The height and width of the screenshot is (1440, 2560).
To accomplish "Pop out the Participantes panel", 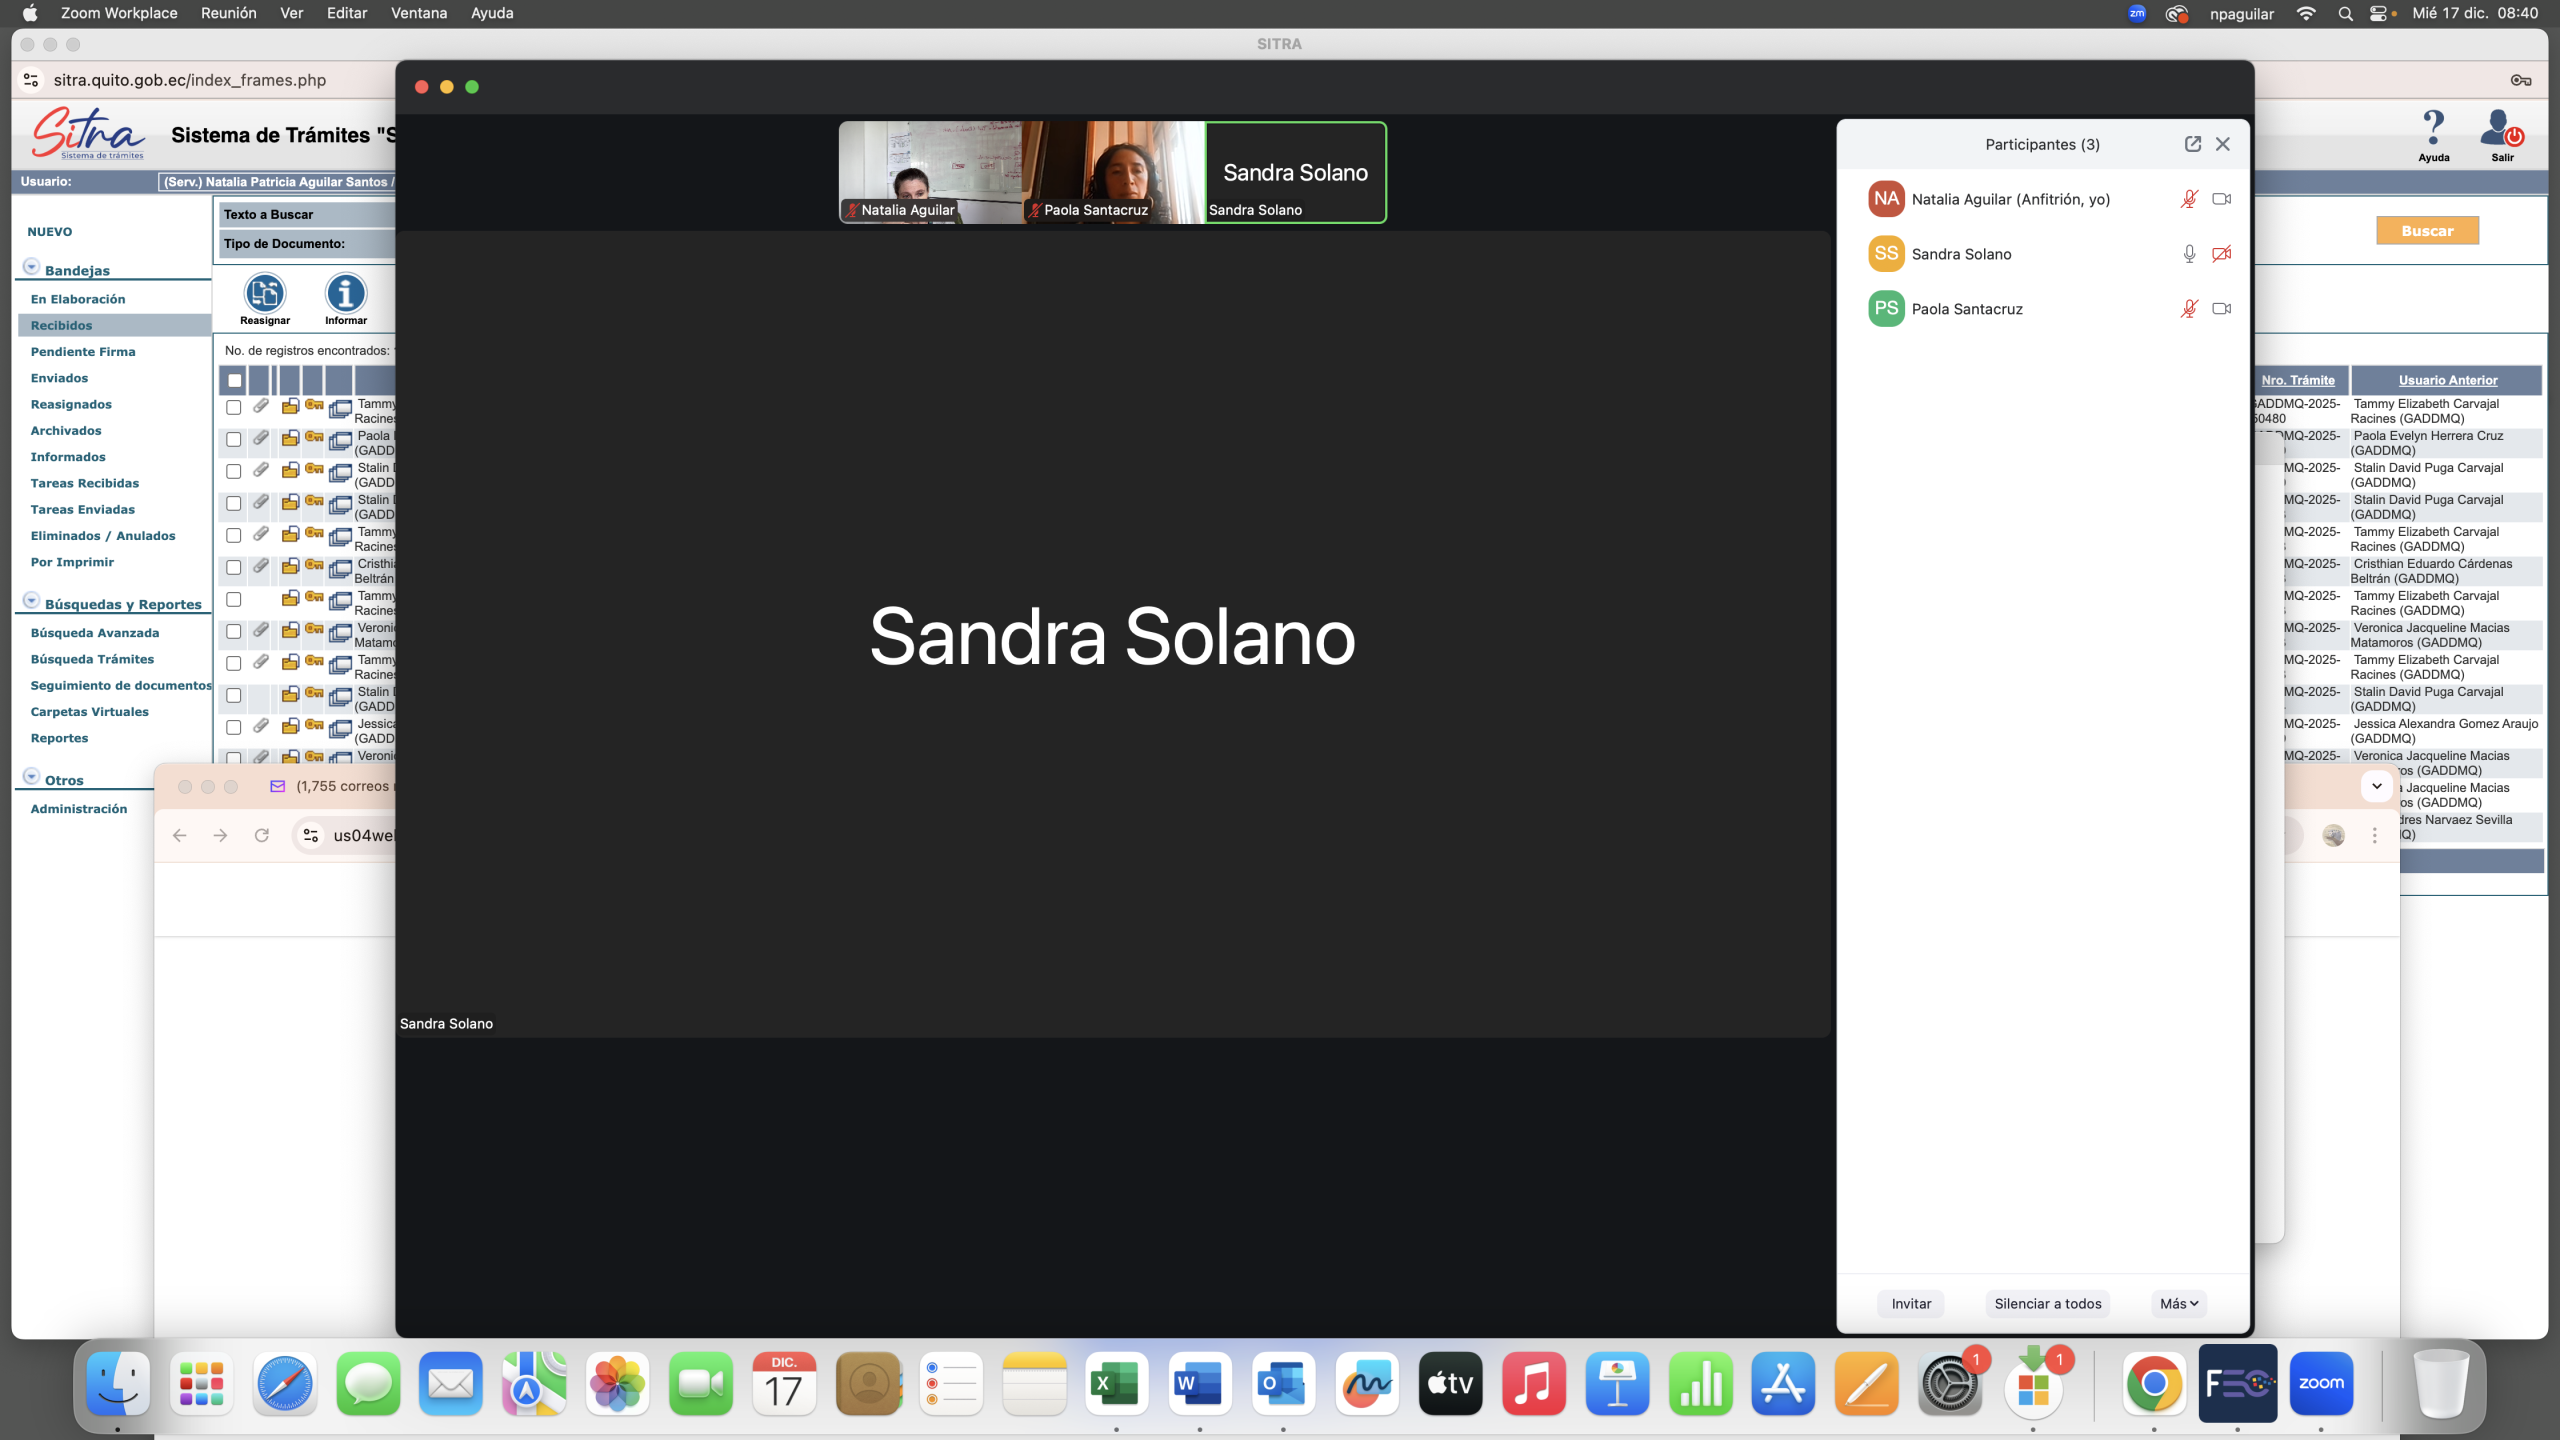I will tap(2192, 144).
